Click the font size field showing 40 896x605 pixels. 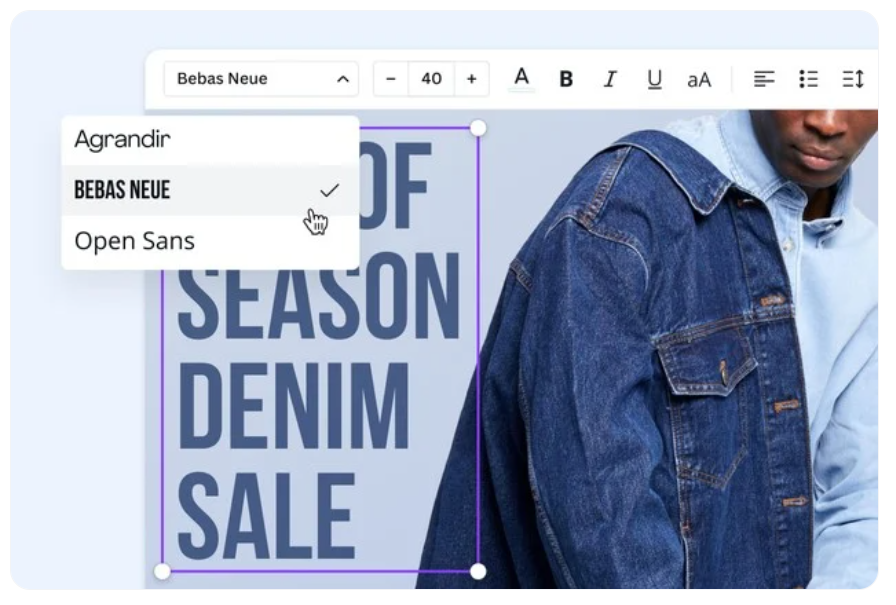pos(431,79)
